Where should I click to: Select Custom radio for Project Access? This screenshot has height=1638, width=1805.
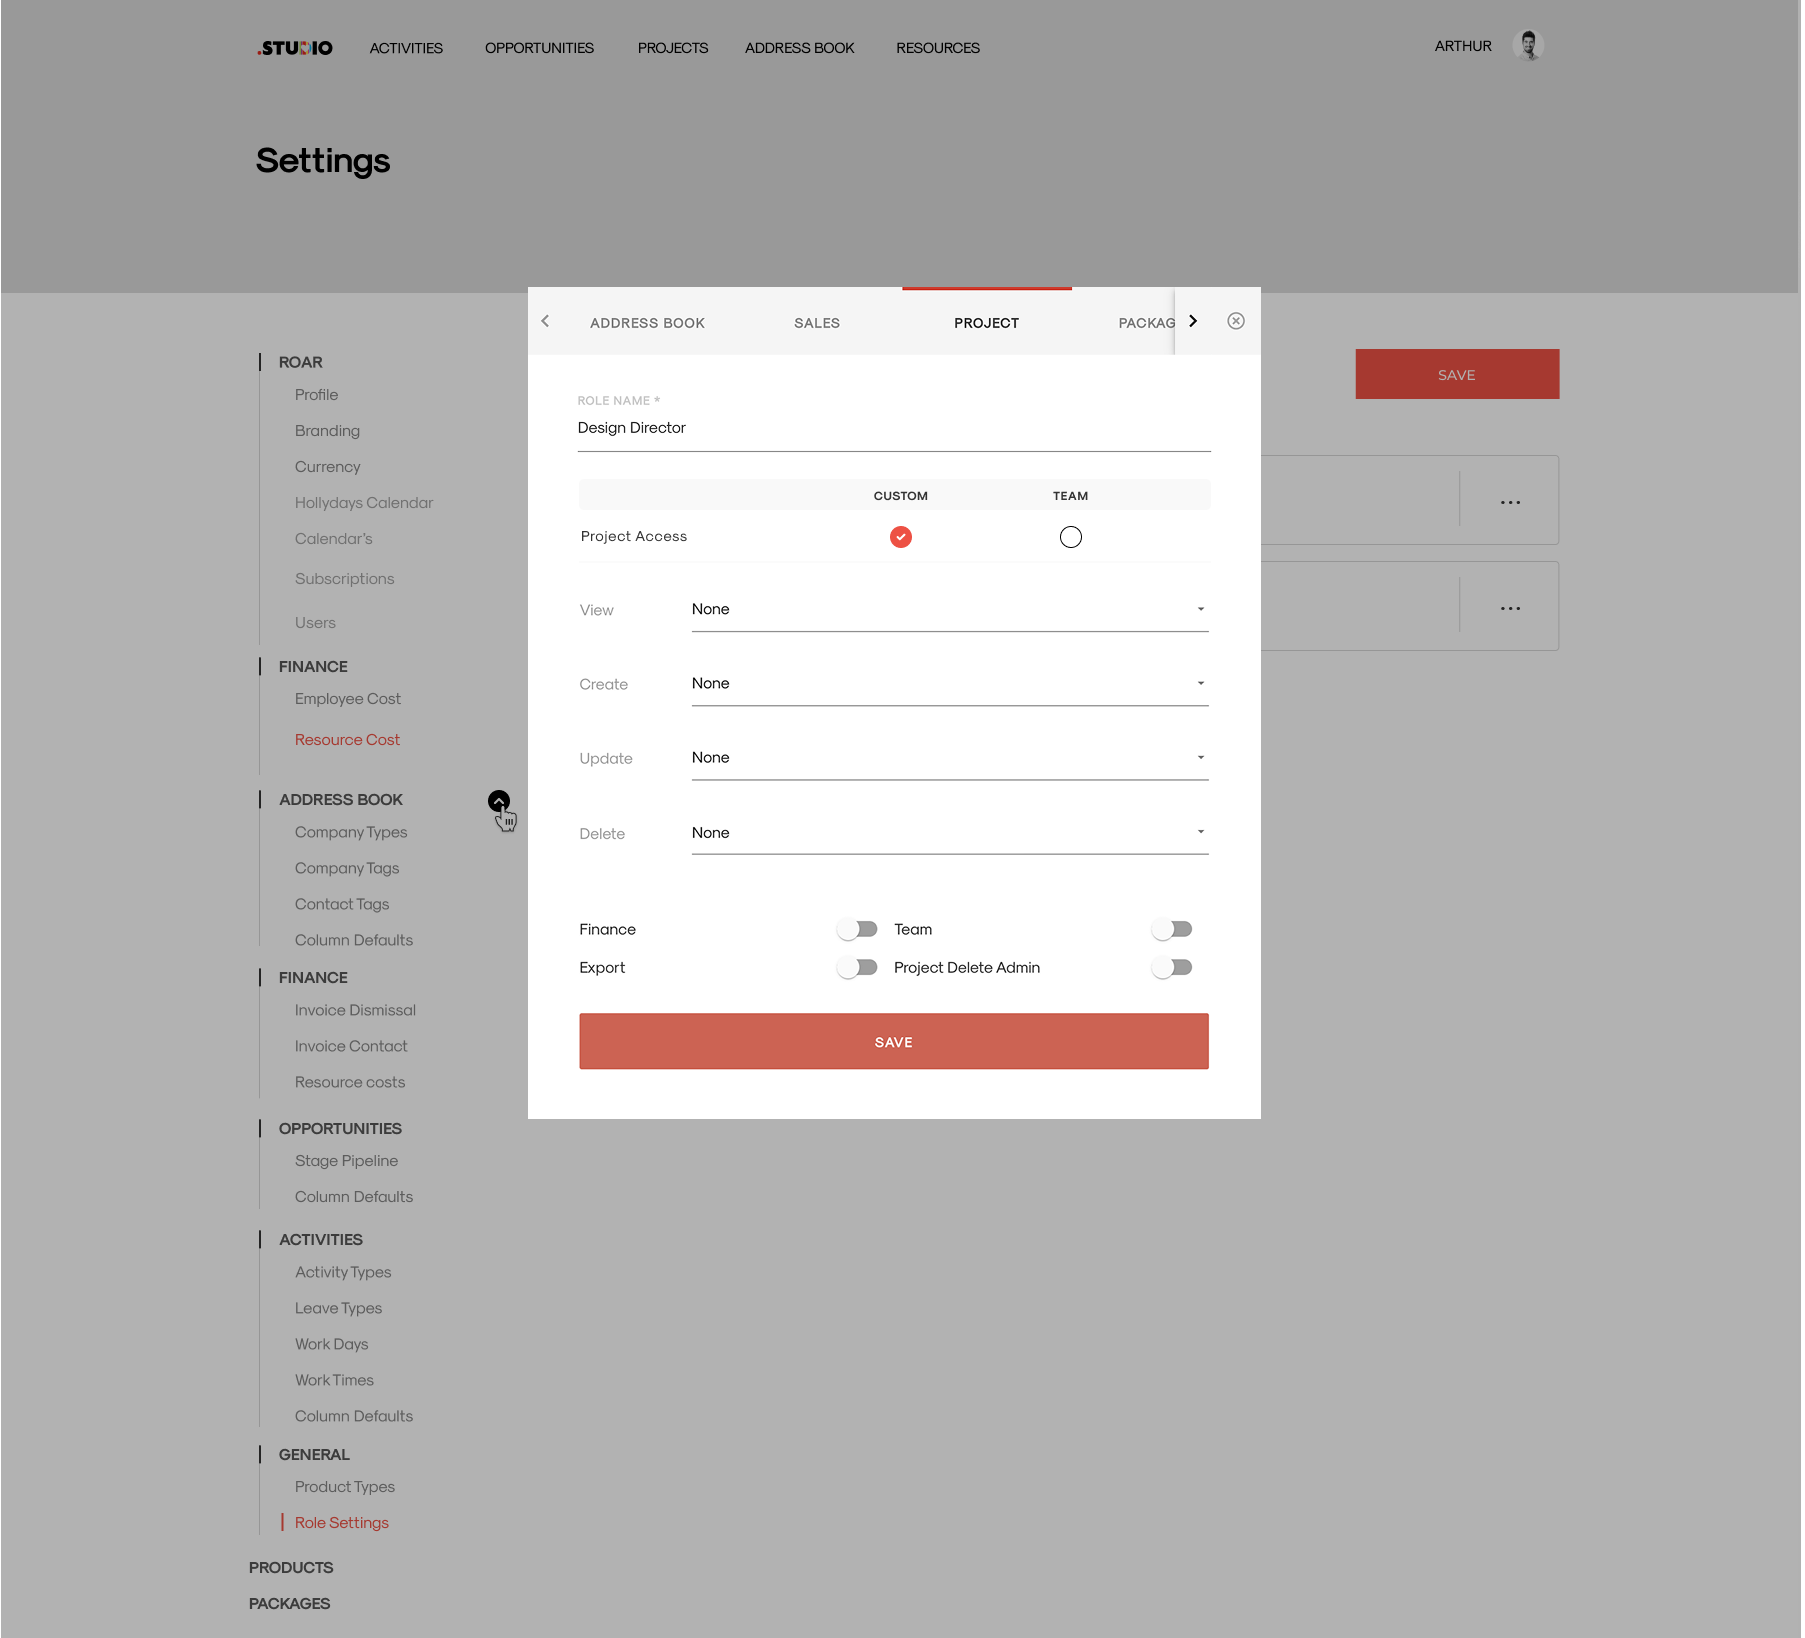point(901,537)
